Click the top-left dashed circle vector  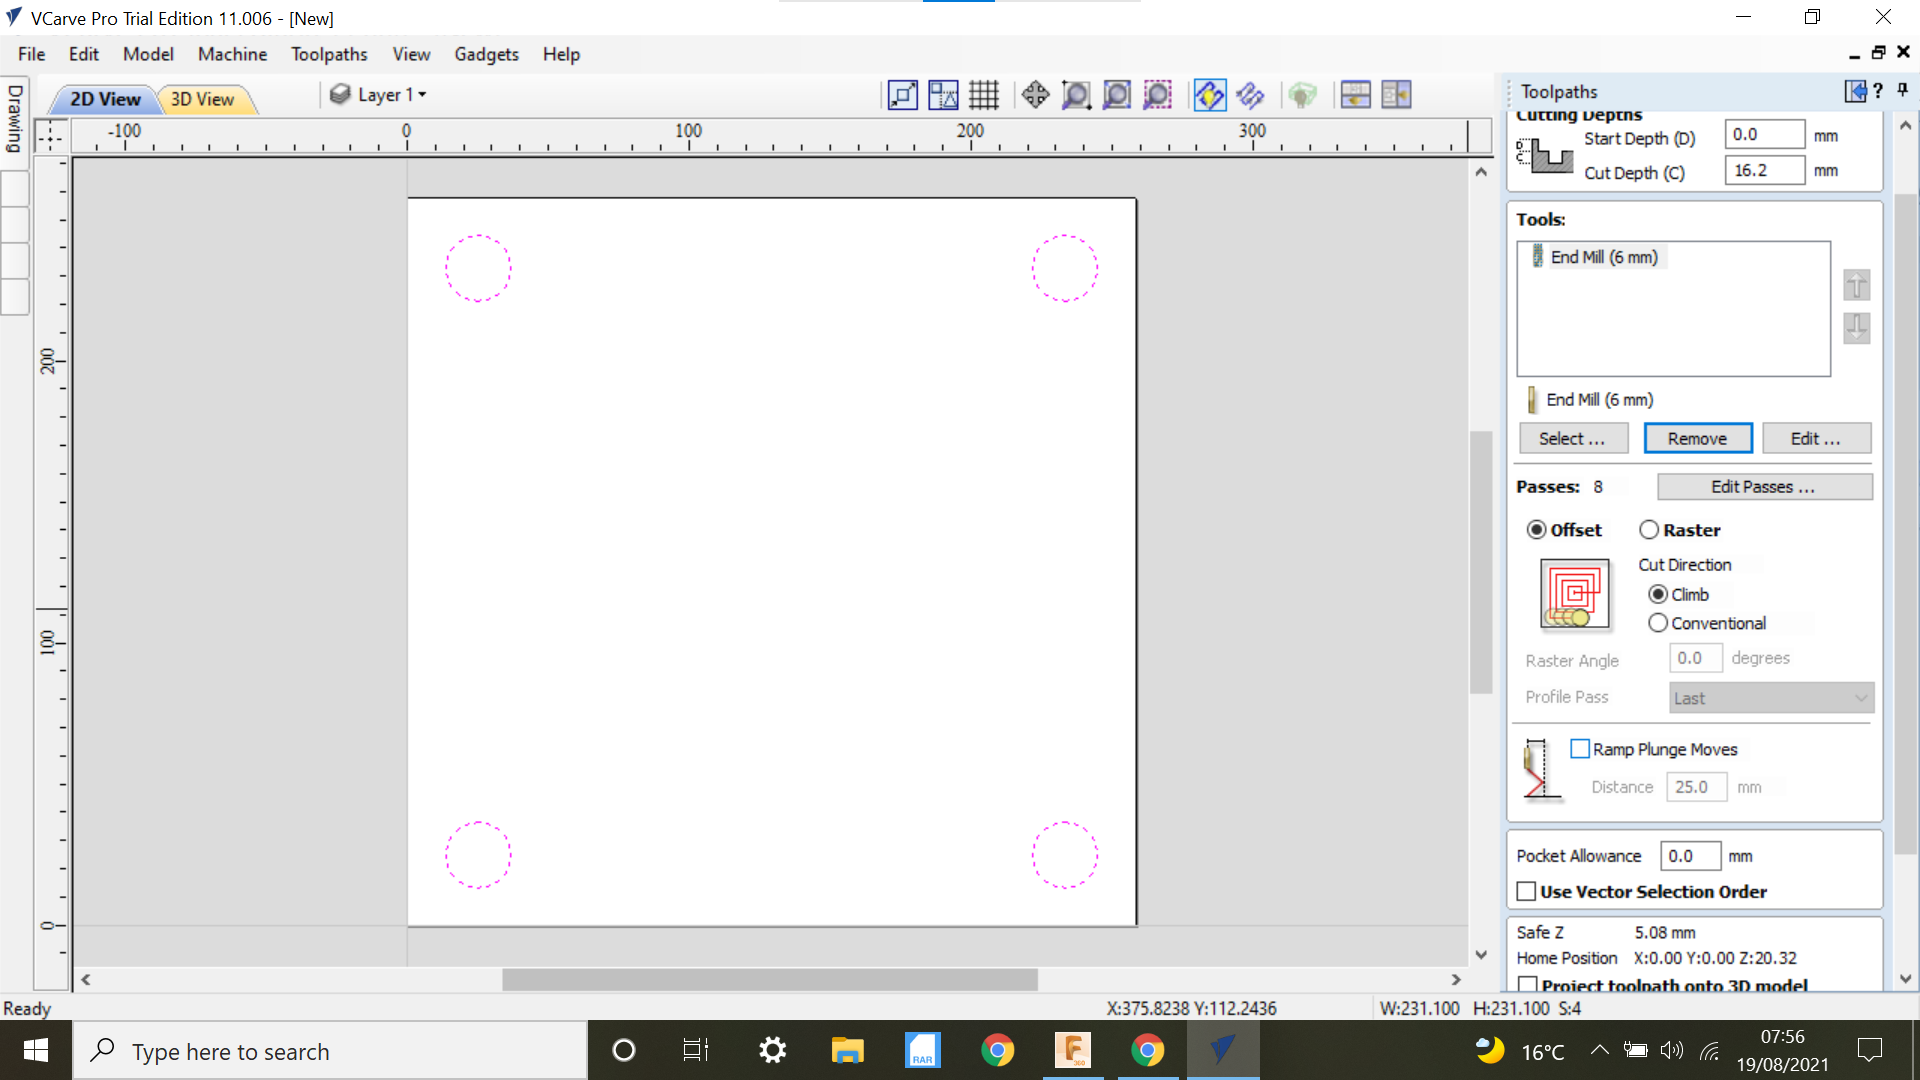478,268
